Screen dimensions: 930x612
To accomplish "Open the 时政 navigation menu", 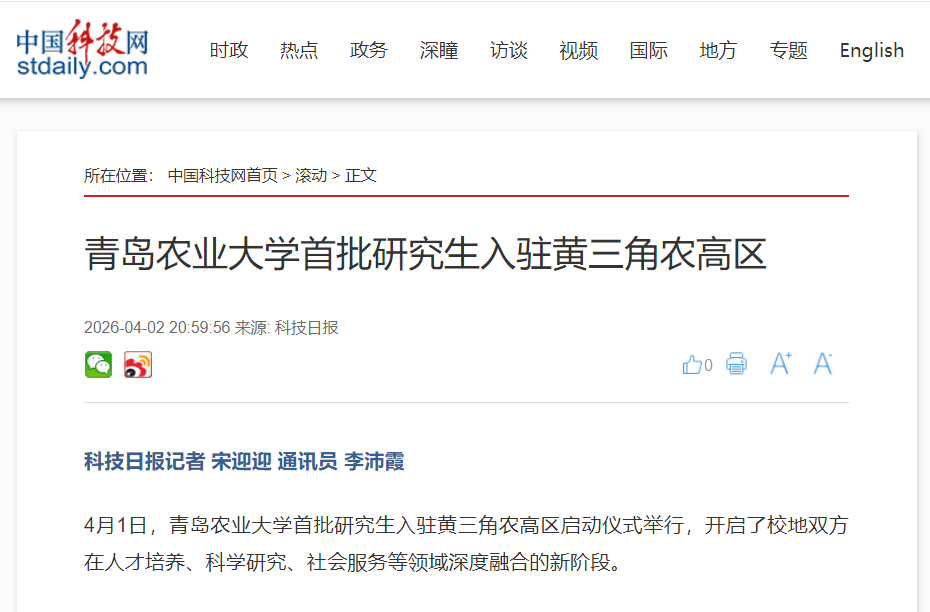I will (x=229, y=50).
